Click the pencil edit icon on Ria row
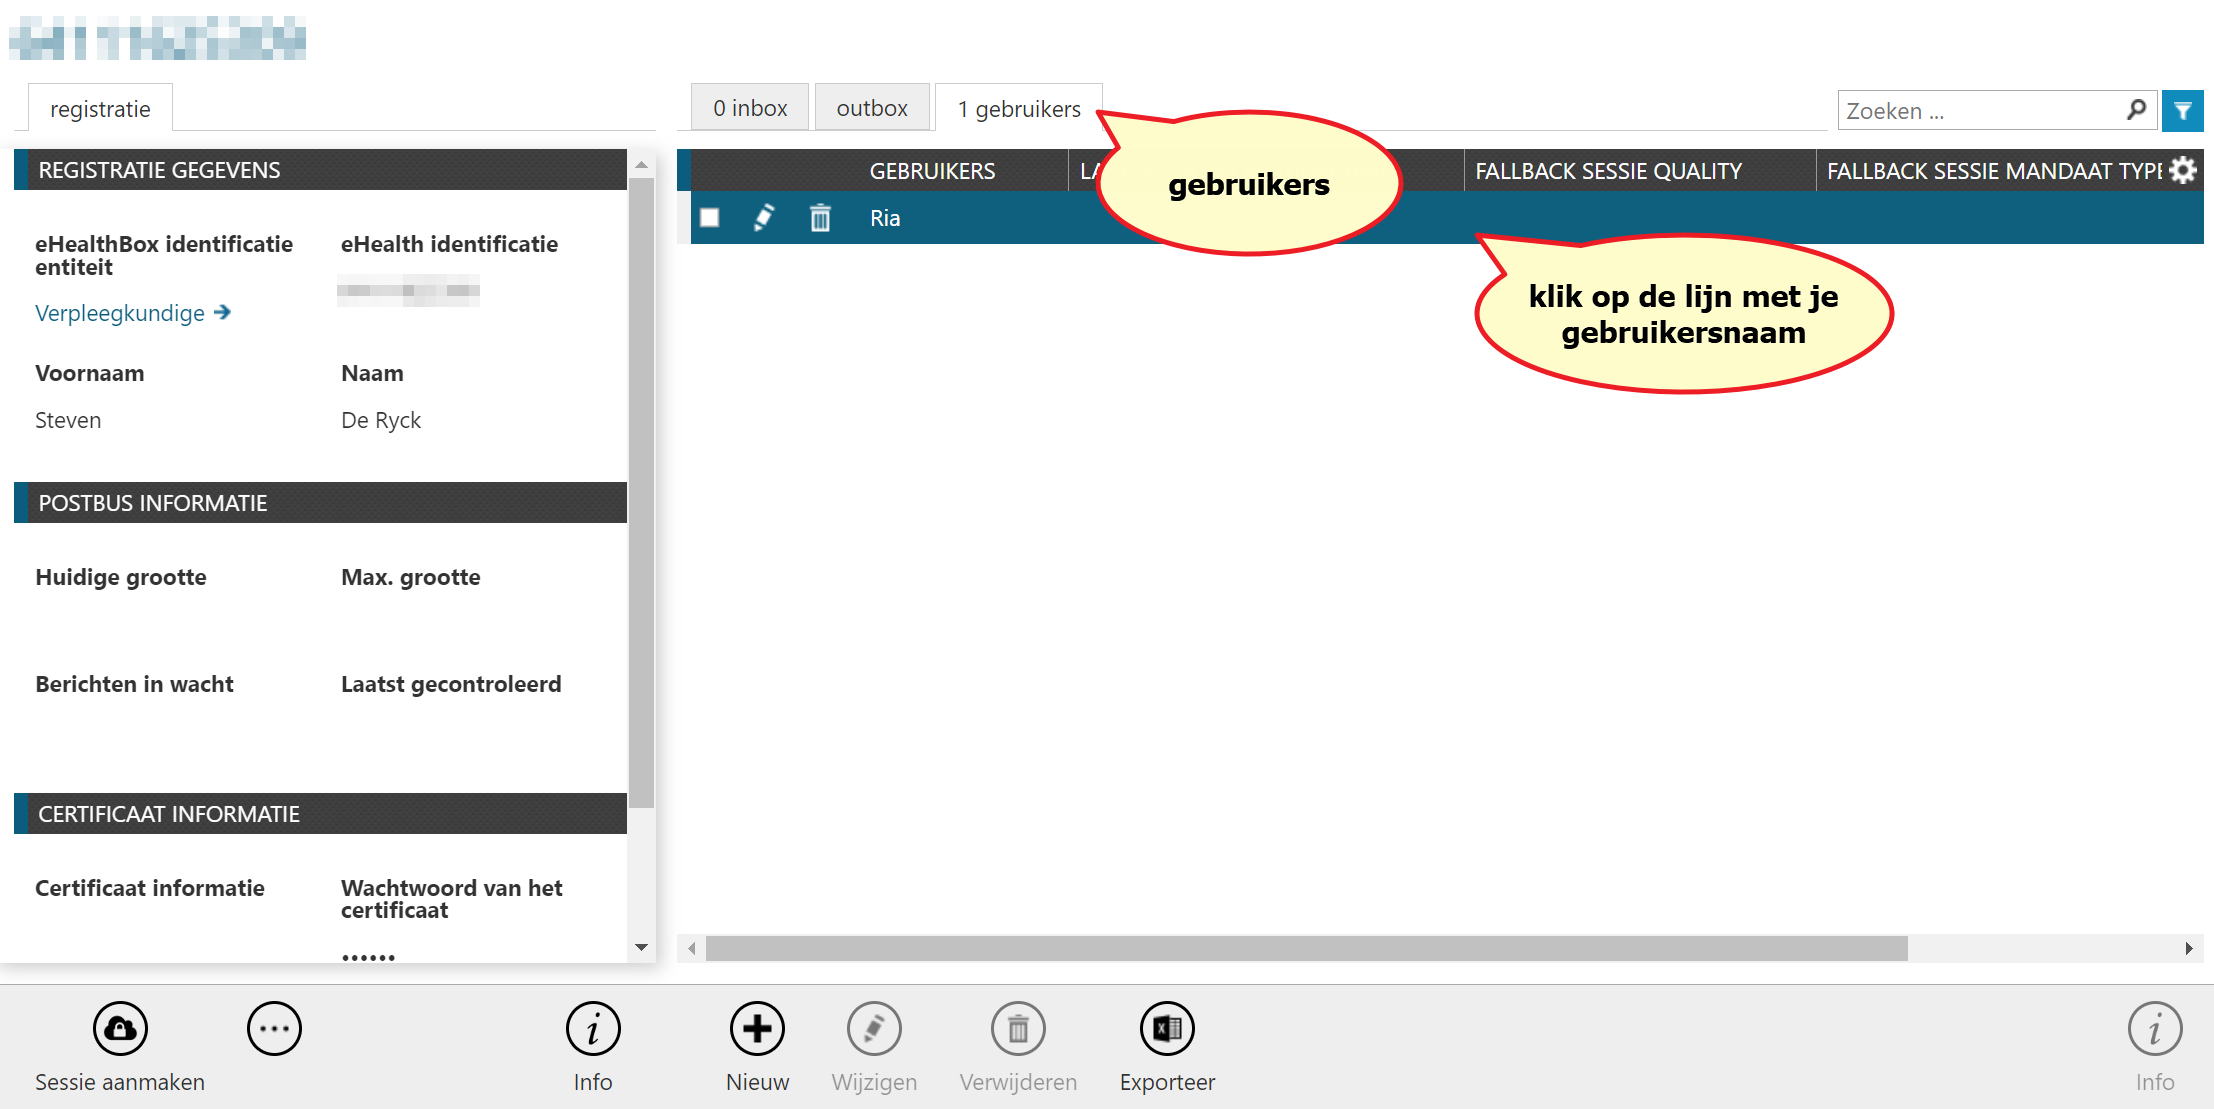The height and width of the screenshot is (1109, 2214). point(764,218)
